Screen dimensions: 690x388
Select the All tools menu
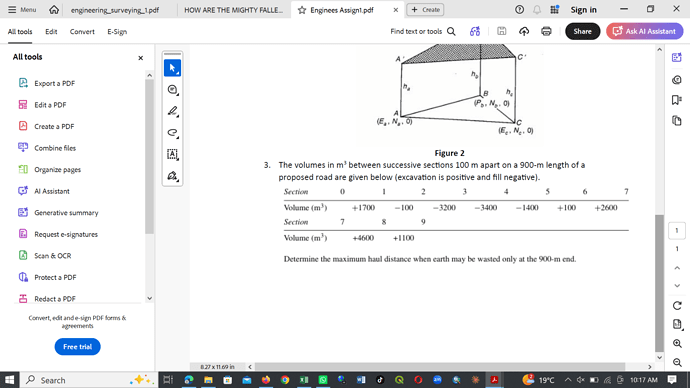[20, 32]
